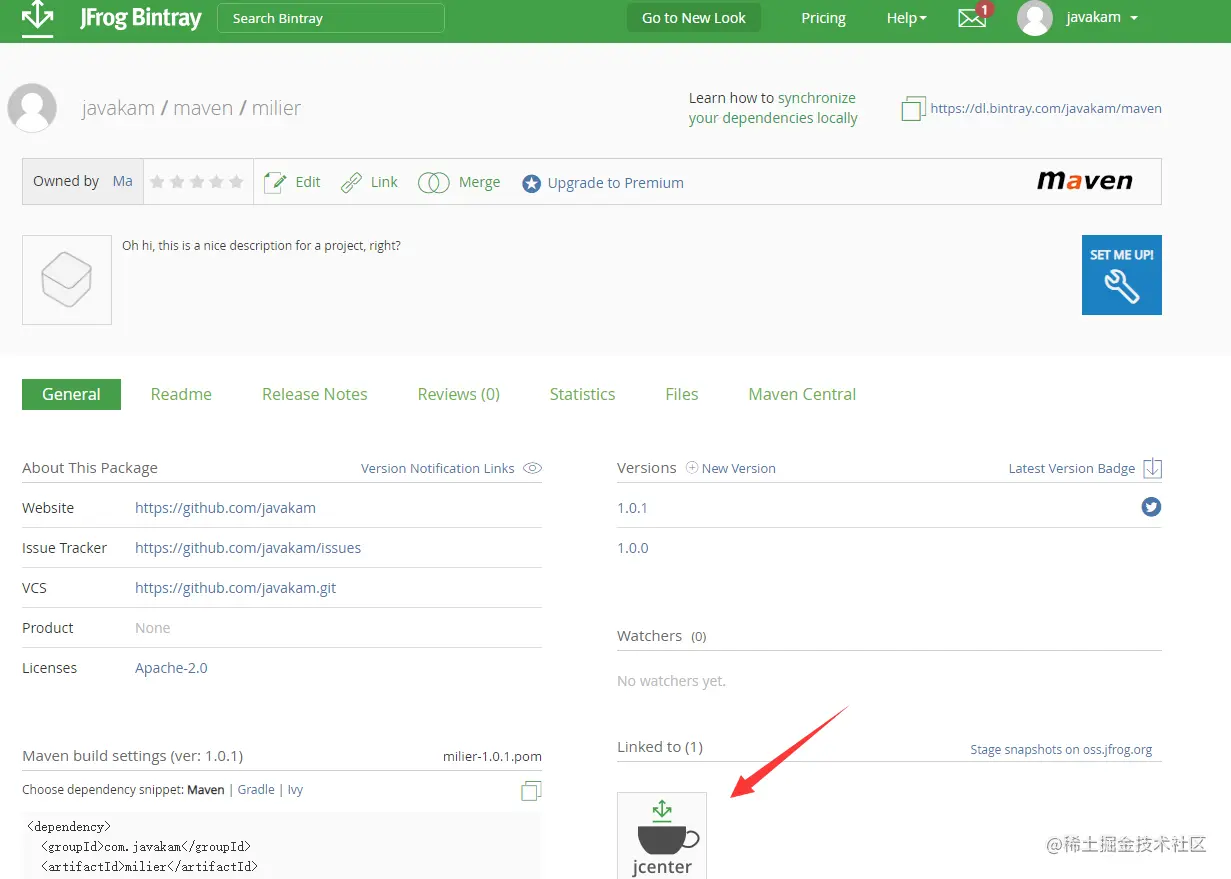Open the Maven Central tab
1231x879 pixels.
(802, 394)
